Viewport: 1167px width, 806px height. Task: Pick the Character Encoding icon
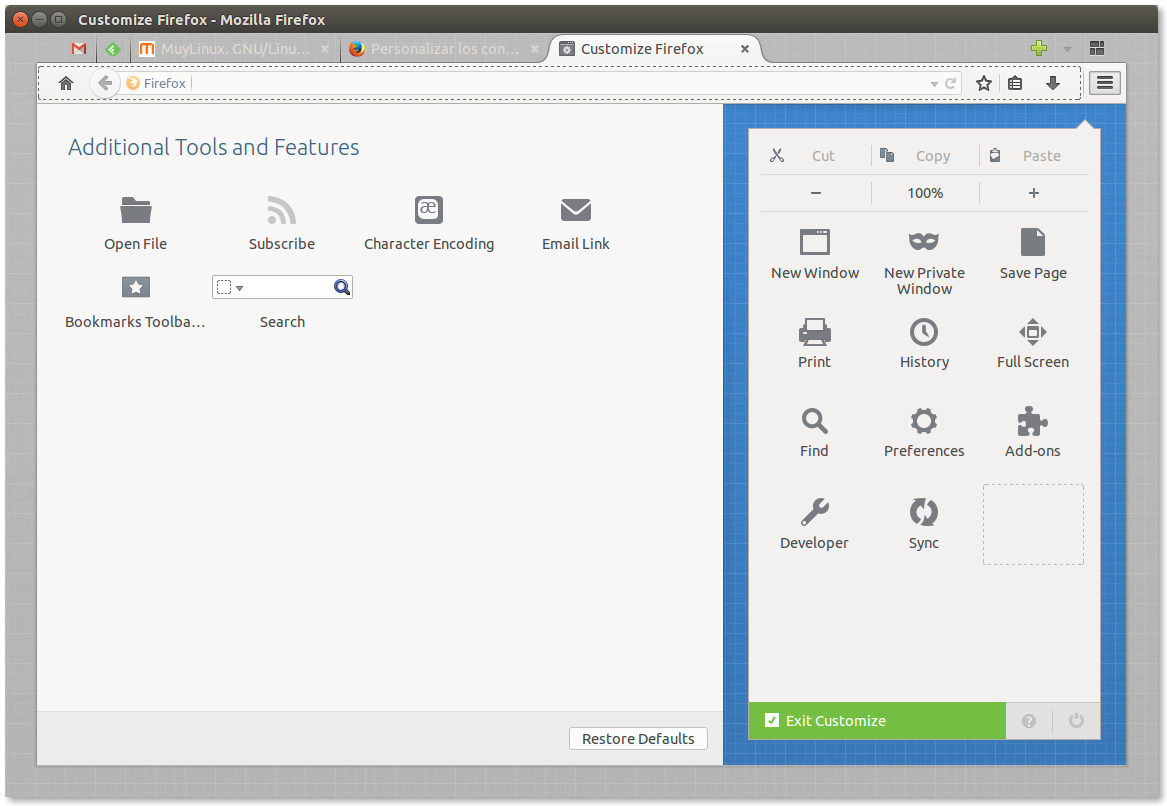pos(429,210)
